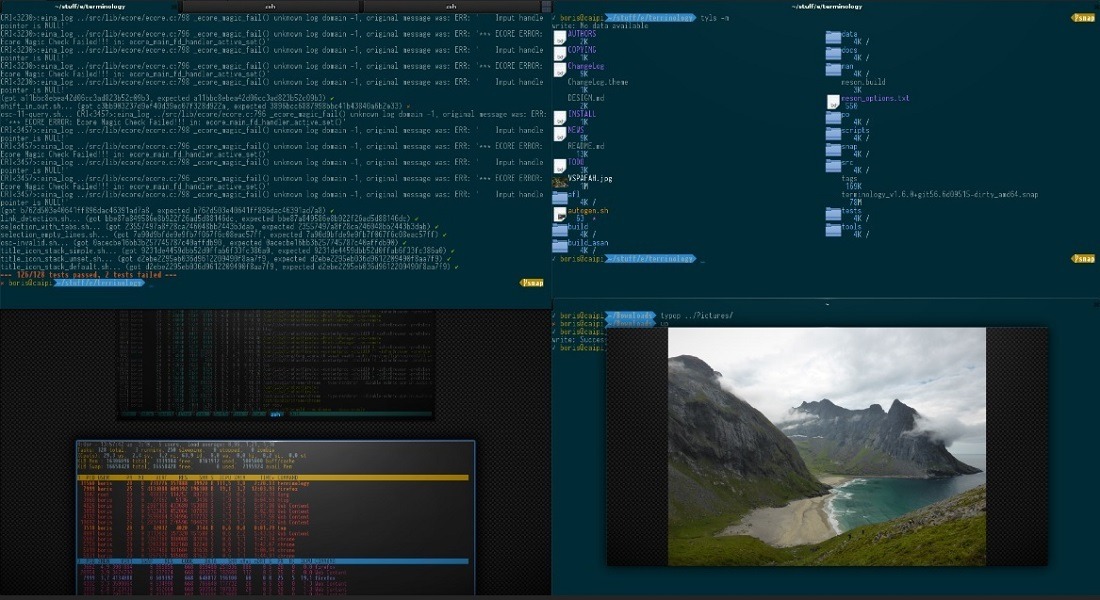Select the NEWS file icon

click(x=559, y=134)
